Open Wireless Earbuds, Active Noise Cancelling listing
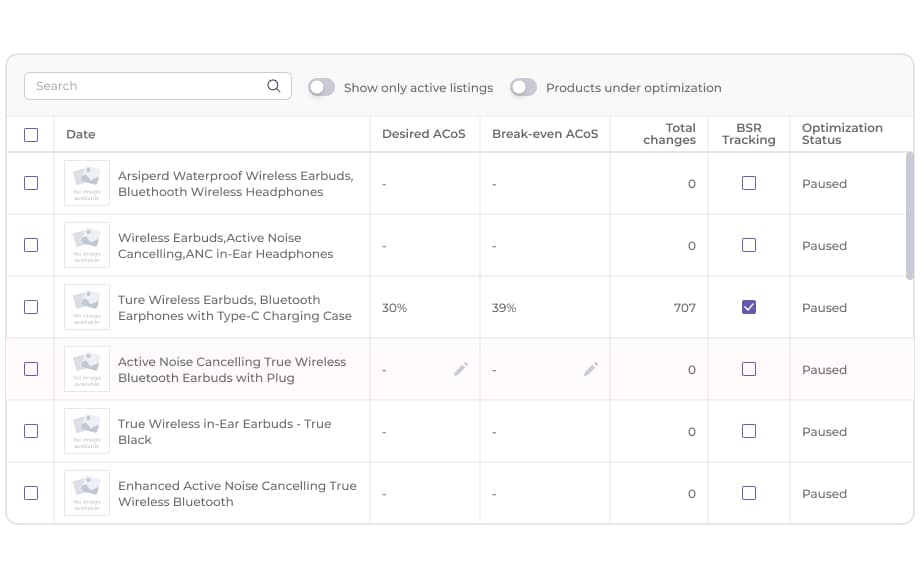 225,246
